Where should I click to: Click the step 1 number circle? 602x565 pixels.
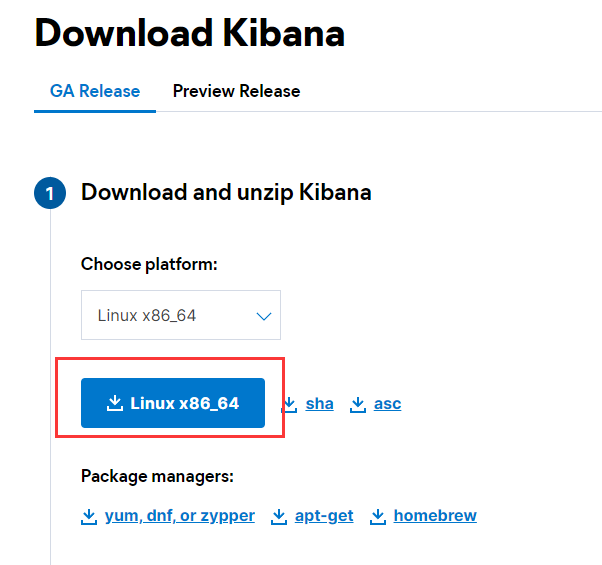[50, 193]
